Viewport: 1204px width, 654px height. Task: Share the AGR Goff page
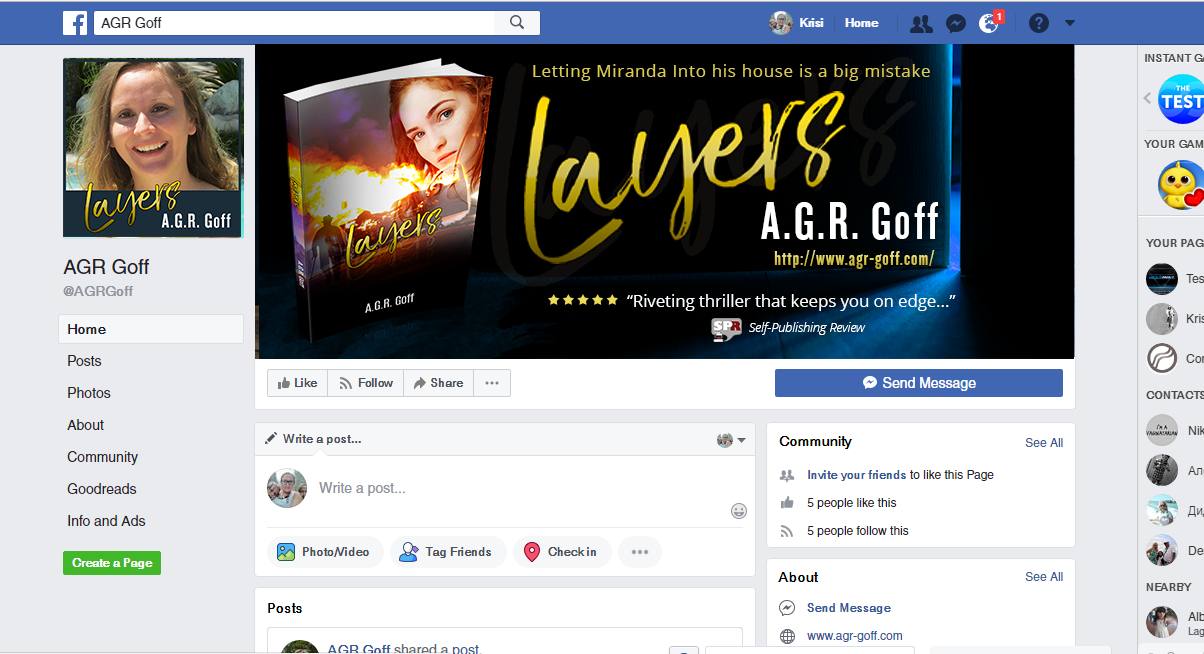tap(438, 383)
